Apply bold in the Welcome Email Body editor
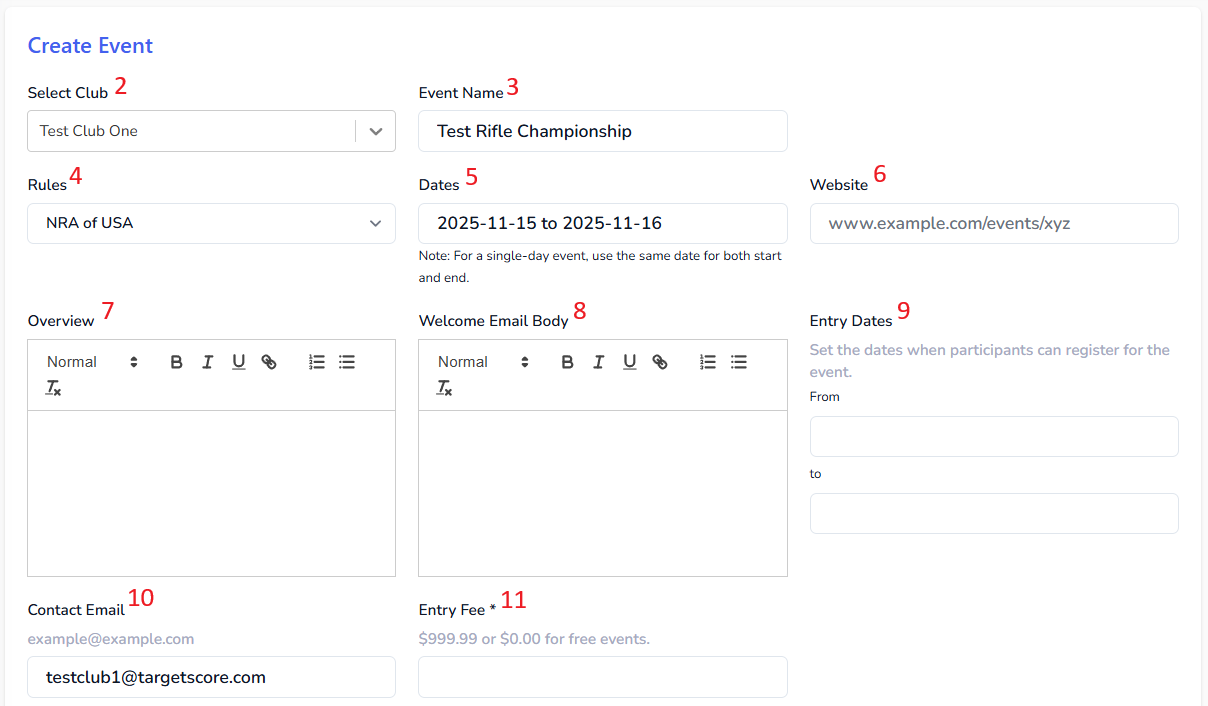Viewport: 1208px width, 706px height. pyautogui.click(x=568, y=362)
